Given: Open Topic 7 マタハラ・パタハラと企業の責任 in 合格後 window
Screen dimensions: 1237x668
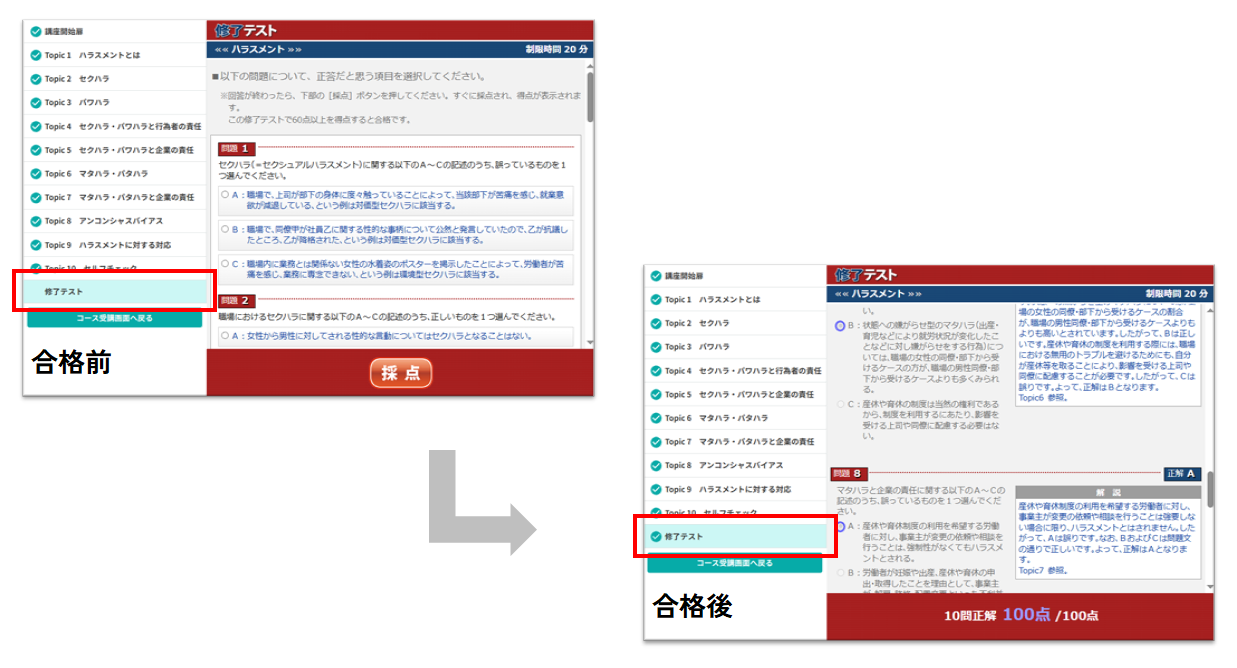Looking at the screenshot, I should tap(736, 442).
